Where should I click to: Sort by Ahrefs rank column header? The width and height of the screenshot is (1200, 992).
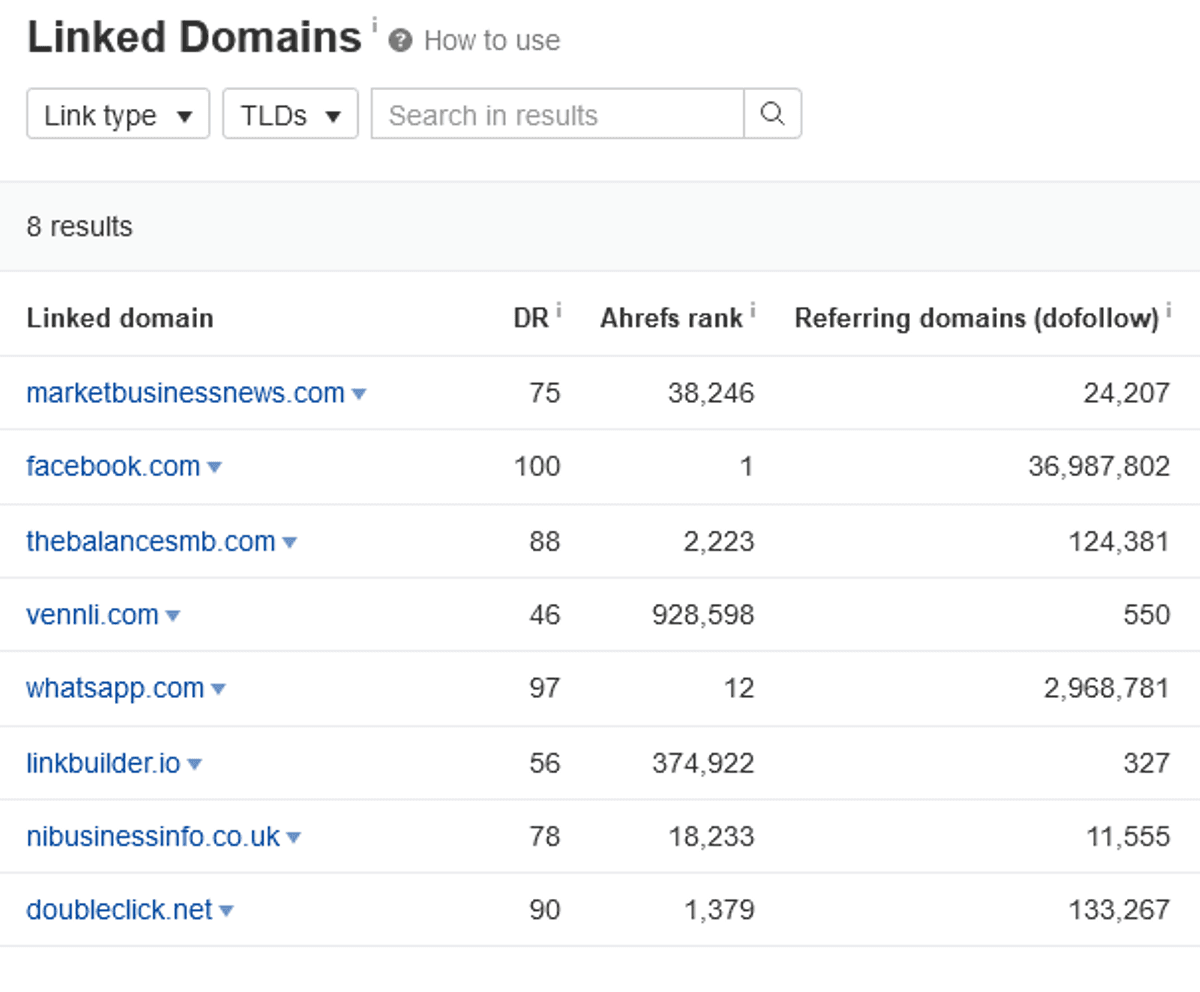click(671, 318)
